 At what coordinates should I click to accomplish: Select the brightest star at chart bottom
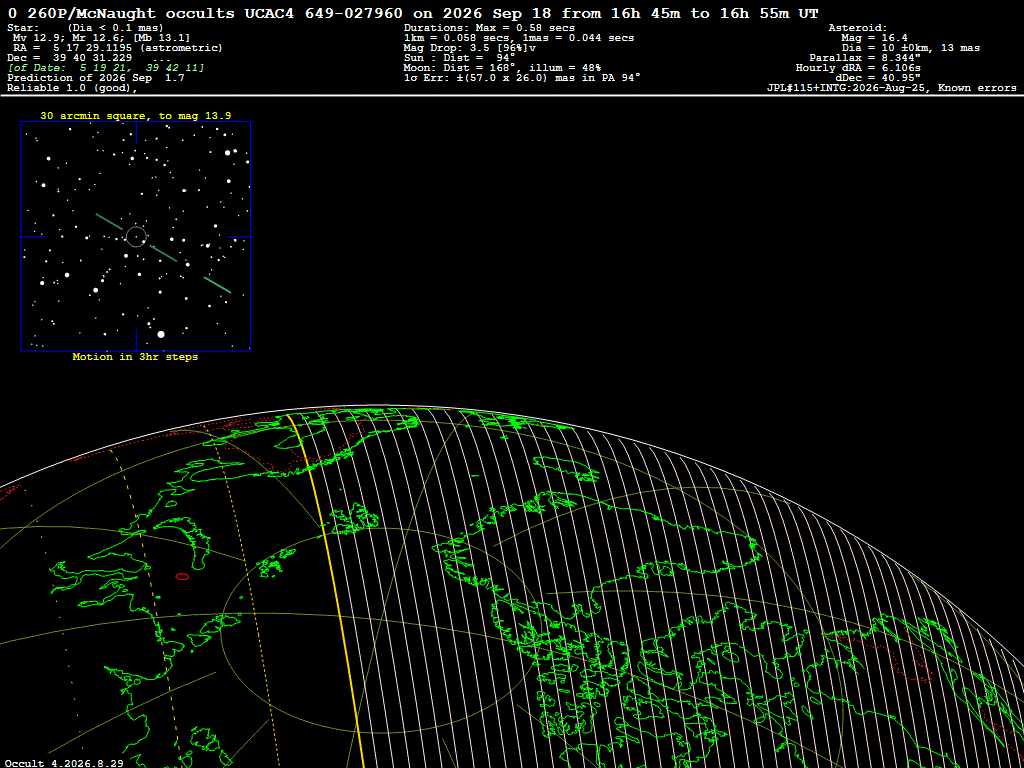pyautogui.click(x=161, y=334)
